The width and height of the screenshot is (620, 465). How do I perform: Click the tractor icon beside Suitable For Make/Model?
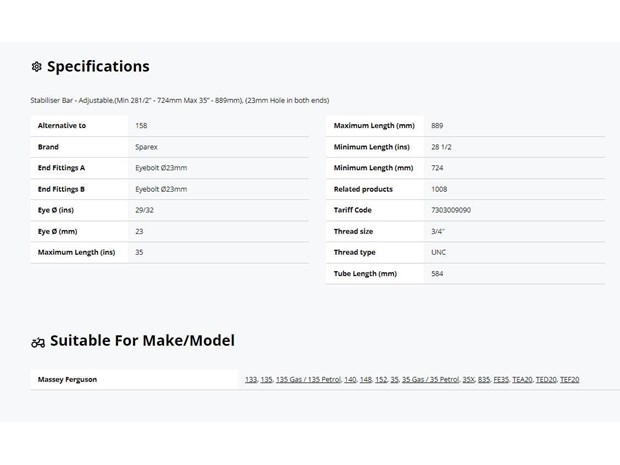pyautogui.click(x=38, y=342)
